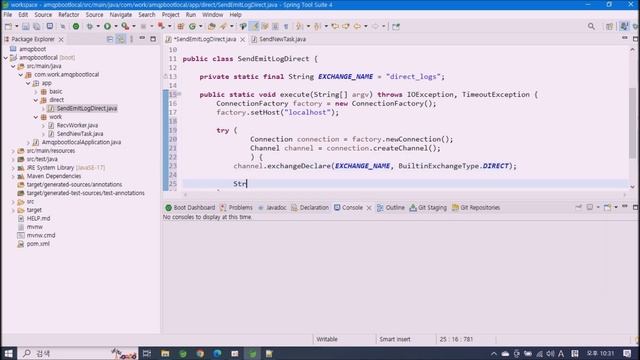Click the Open Console icon

607,207
